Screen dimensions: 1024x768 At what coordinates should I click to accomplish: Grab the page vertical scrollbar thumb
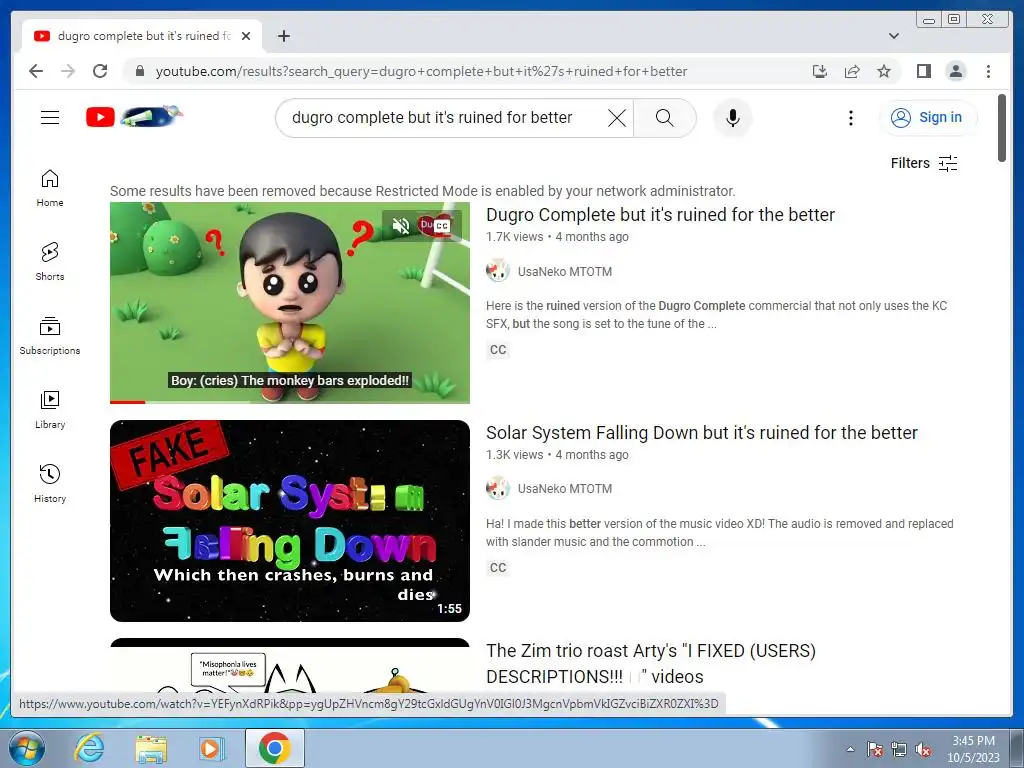tap(1002, 128)
